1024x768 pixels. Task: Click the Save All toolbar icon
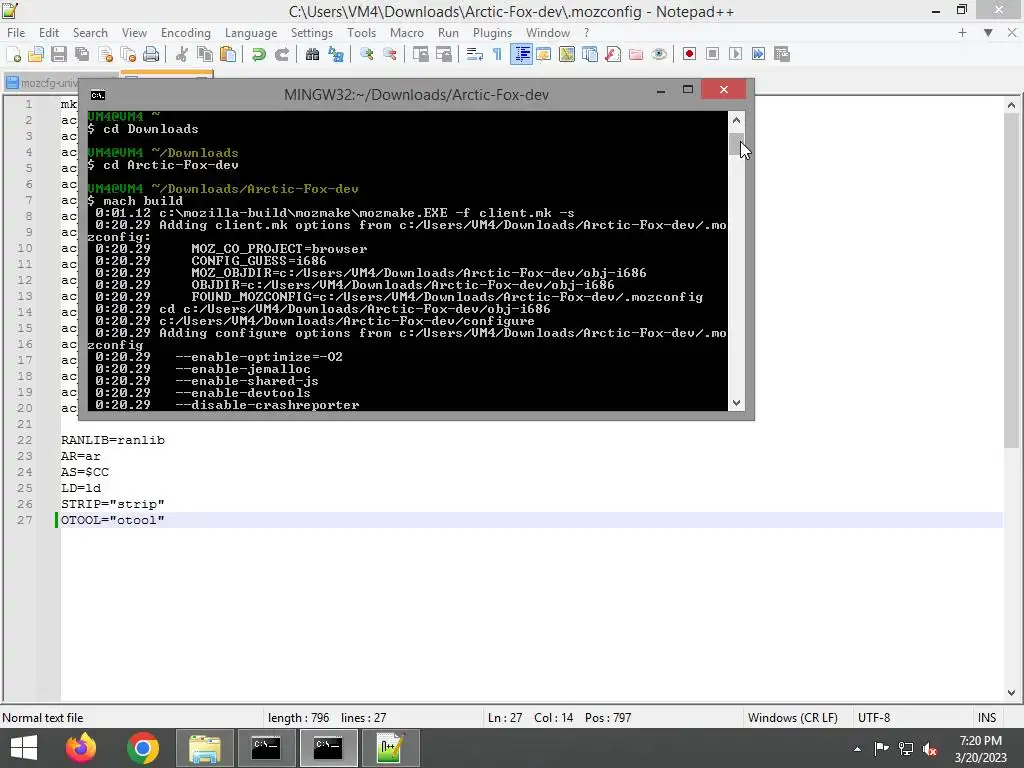pos(82,54)
